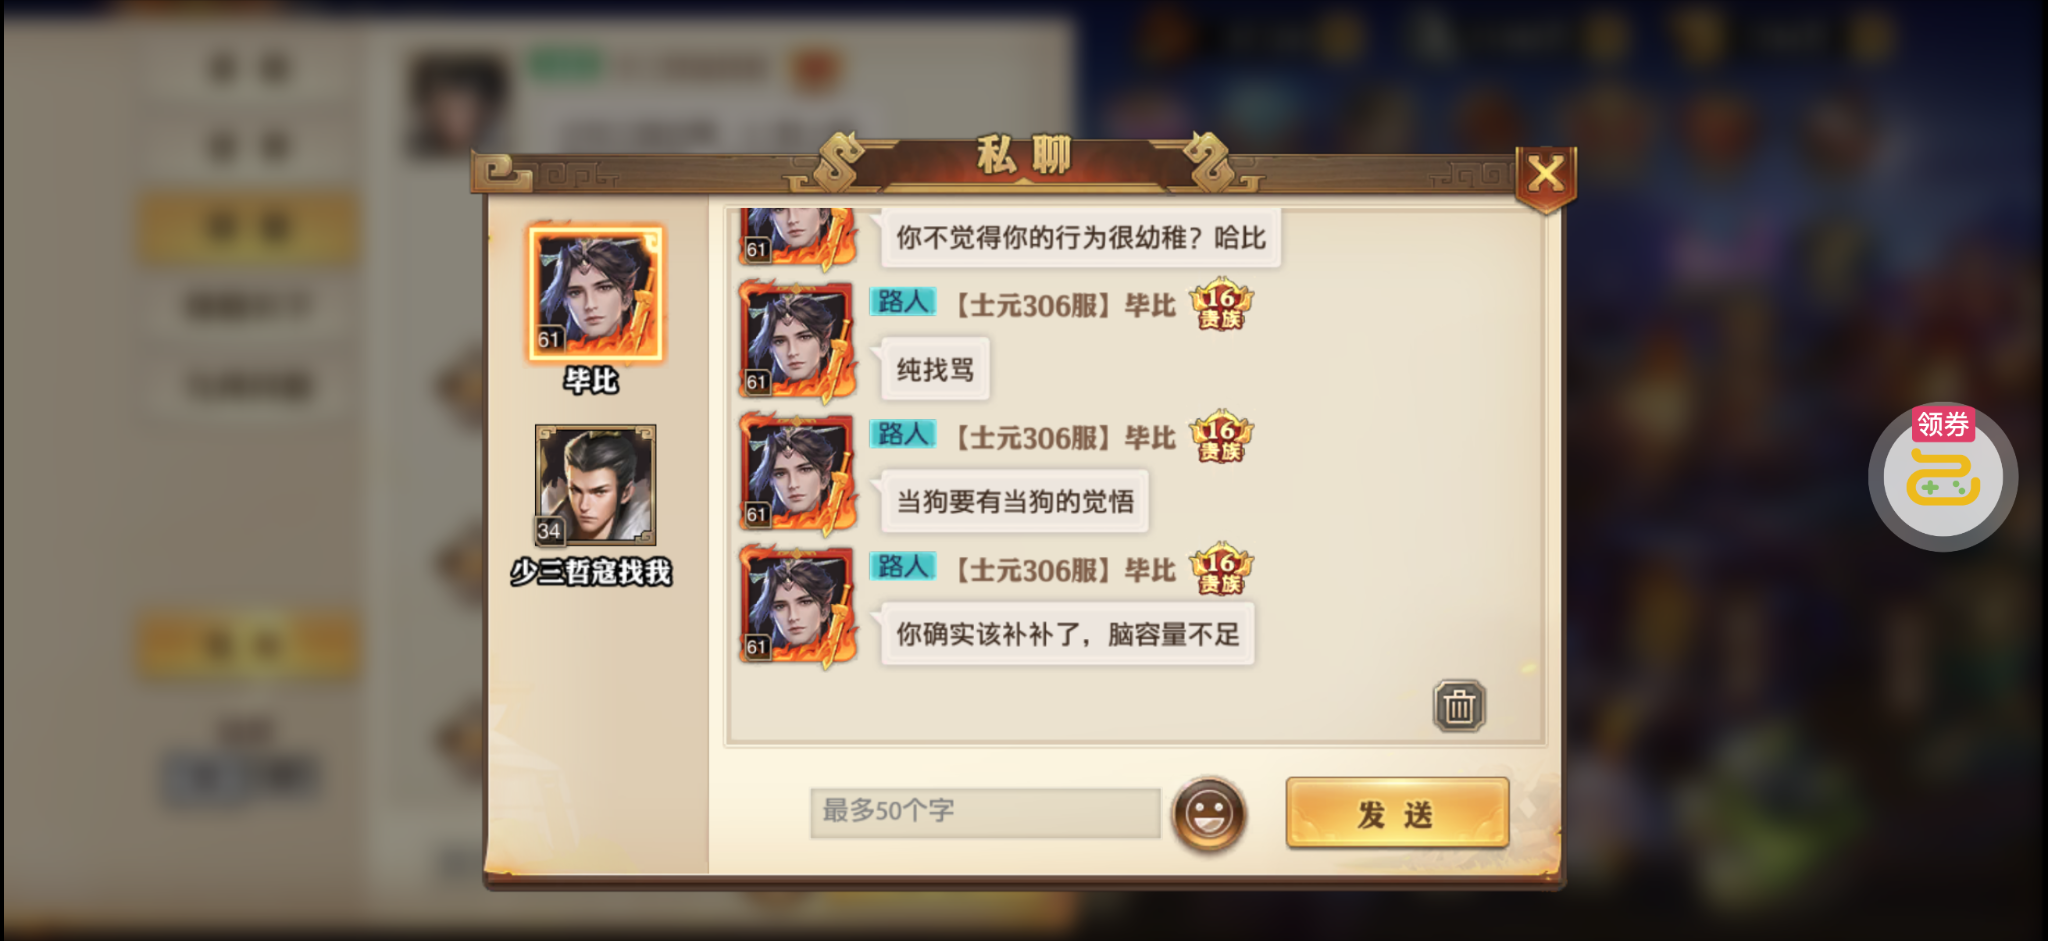Close the 私聊 private chat window
This screenshot has width=2048, height=941.
1546,176
